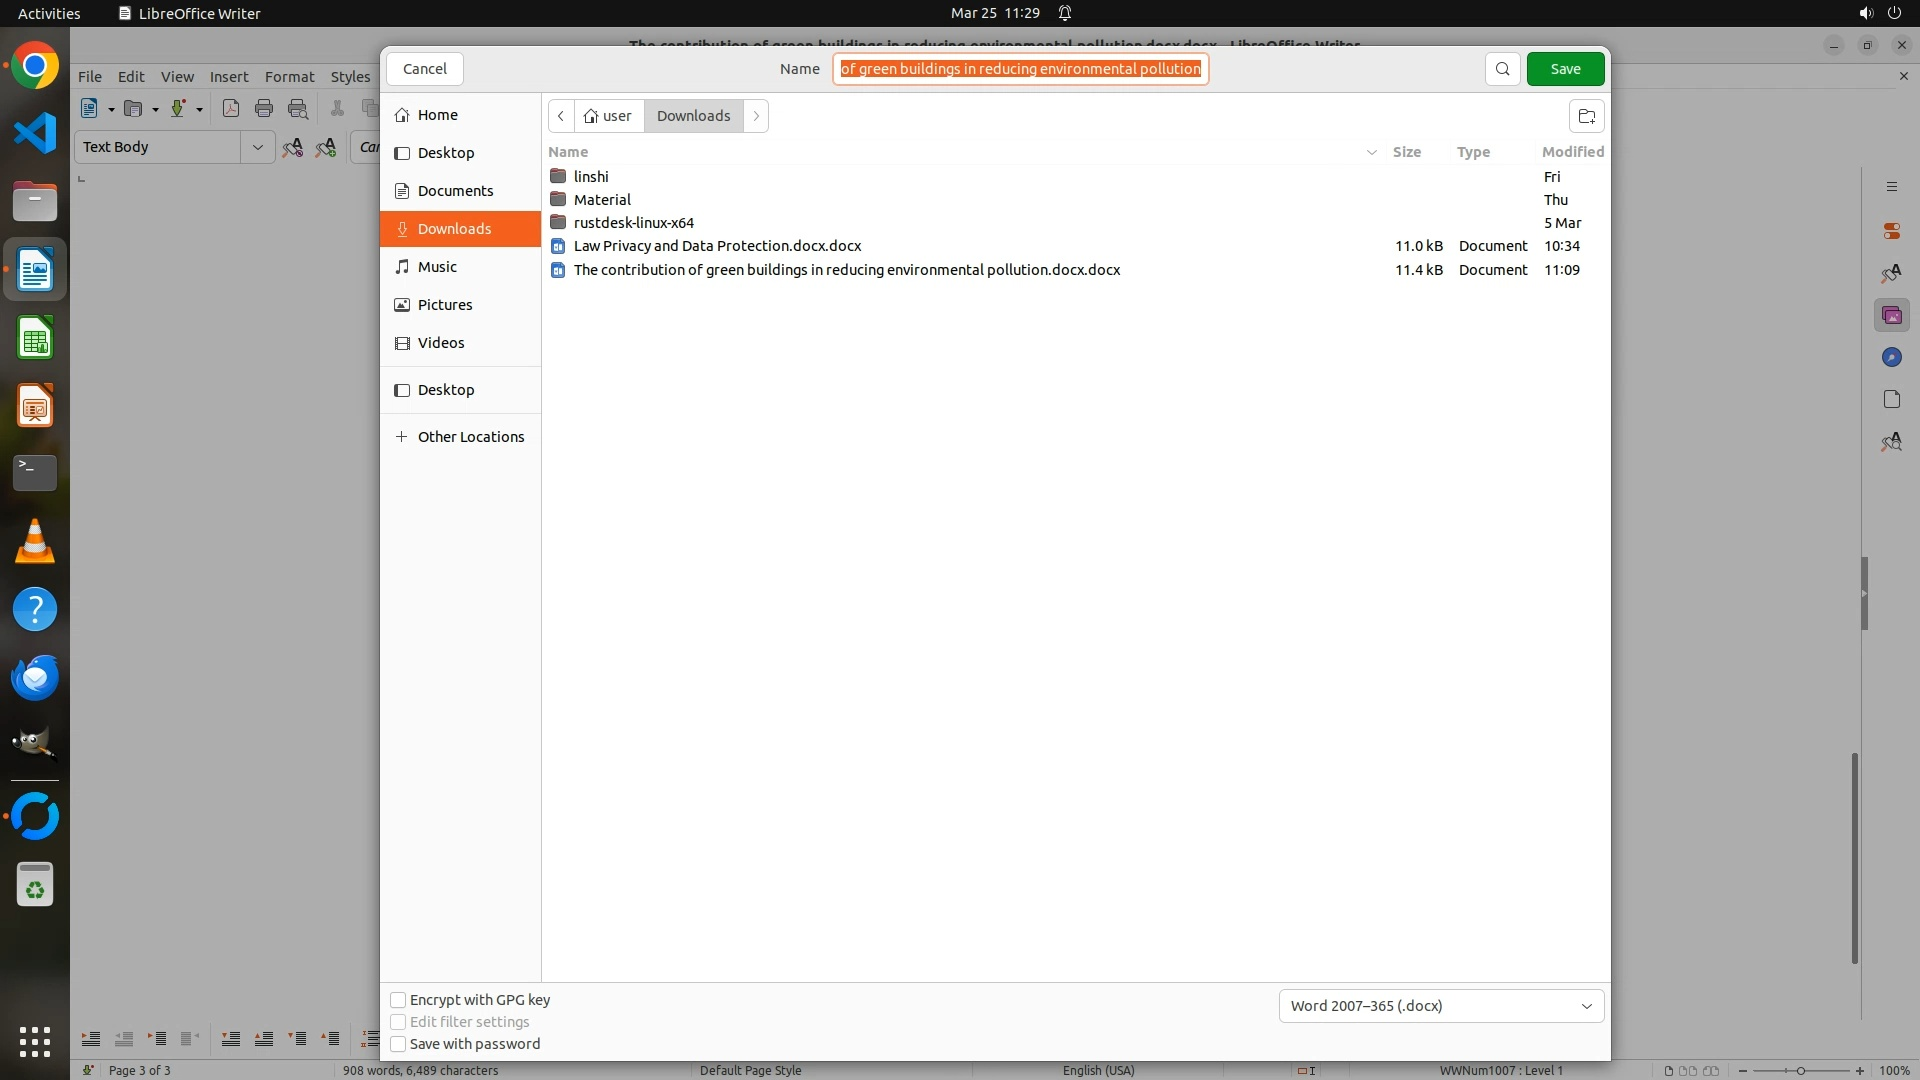
Task: Open the Insert menu
Action: [228, 77]
